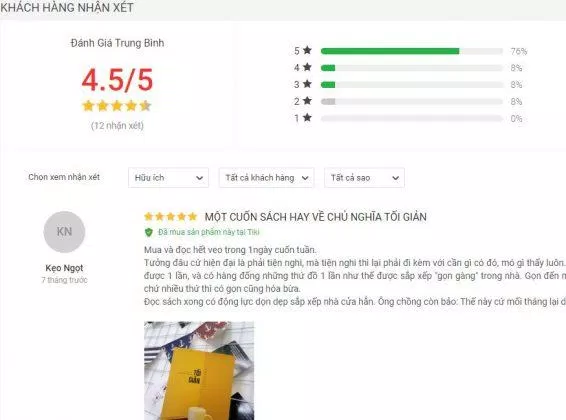566x420 pixels.
Task: Click the green verified purchase shield icon
Action: point(148,232)
